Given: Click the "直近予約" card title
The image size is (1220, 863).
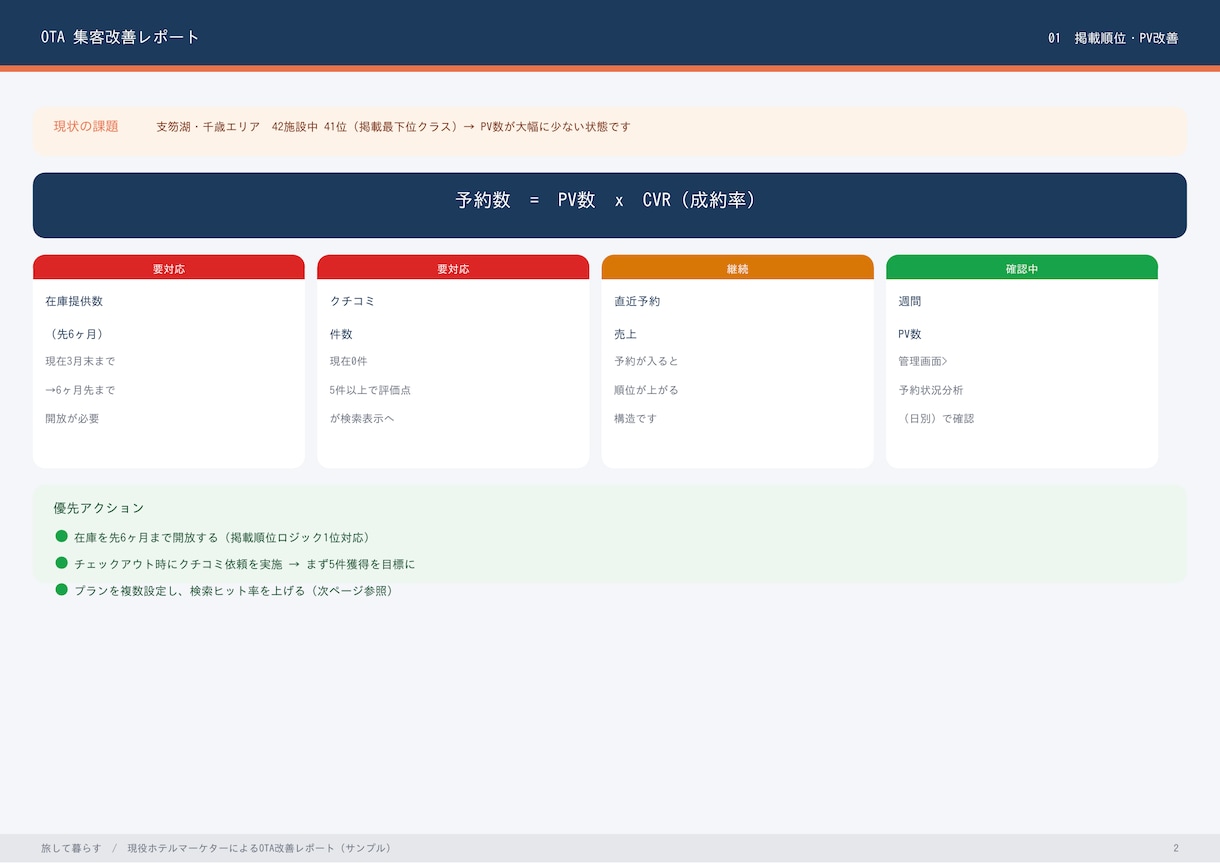Looking at the screenshot, I should coord(637,301).
